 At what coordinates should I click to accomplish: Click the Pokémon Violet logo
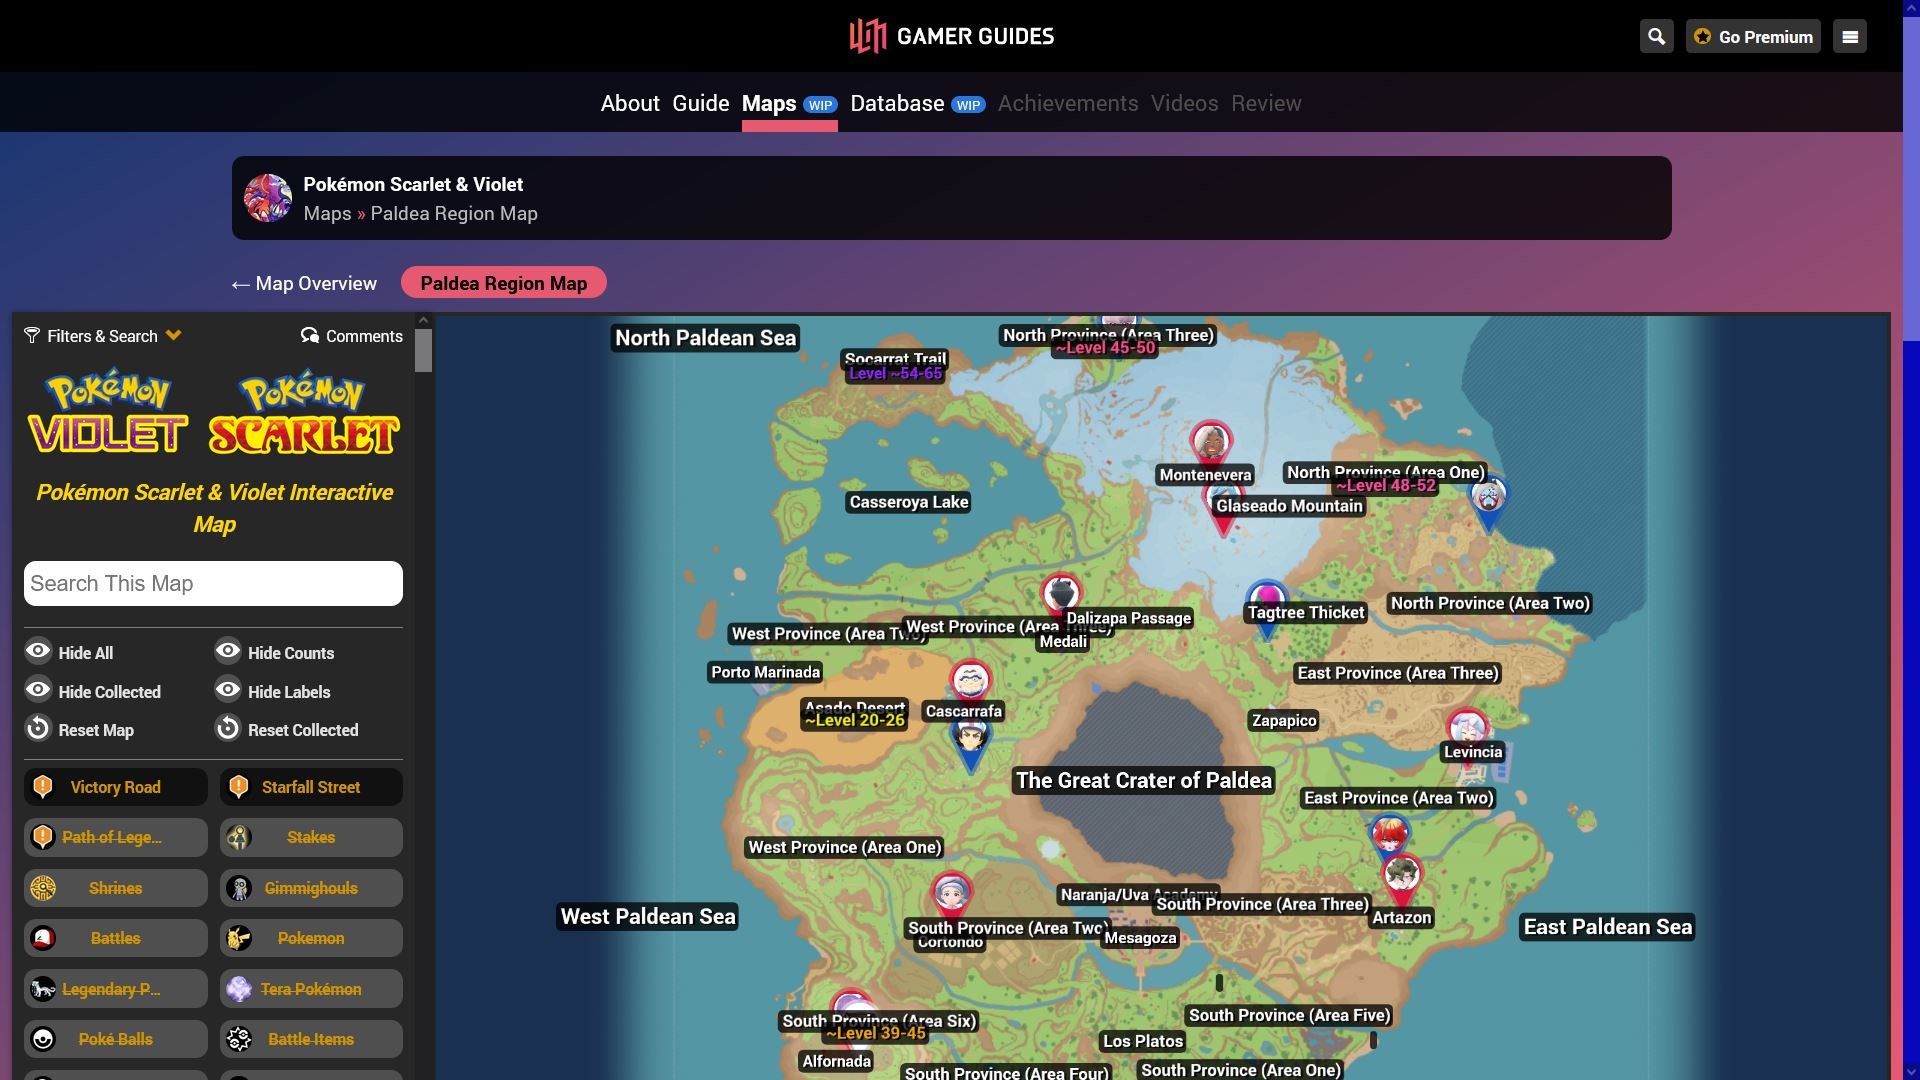pos(108,411)
